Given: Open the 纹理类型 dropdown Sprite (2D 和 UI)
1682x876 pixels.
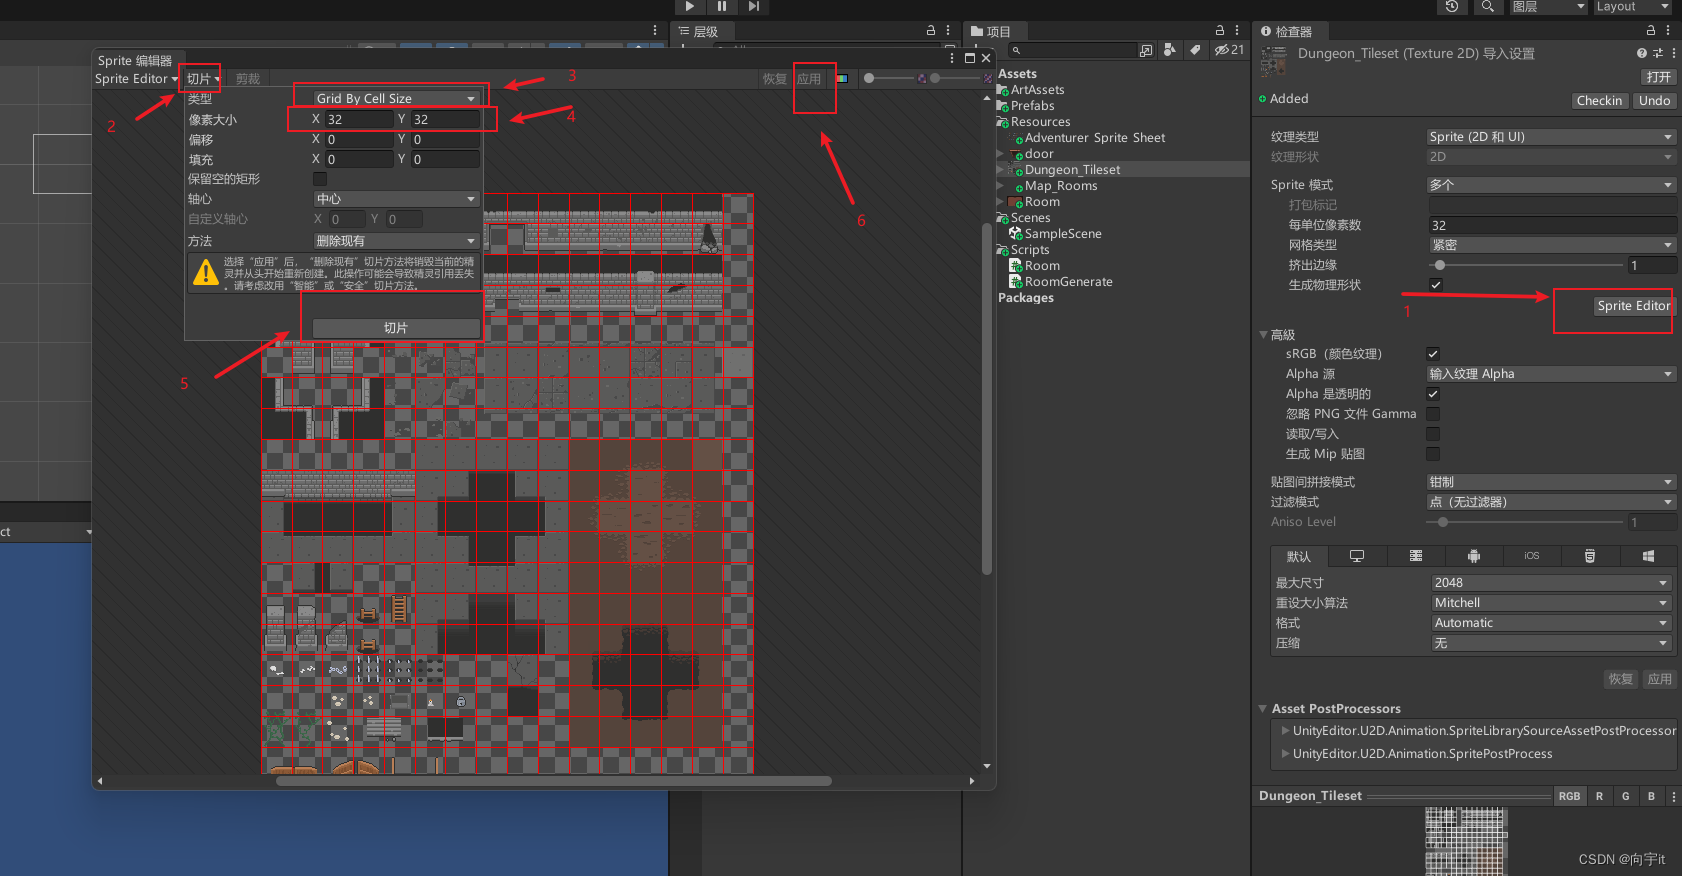Looking at the screenshot, I should (x=1550, y=137).
